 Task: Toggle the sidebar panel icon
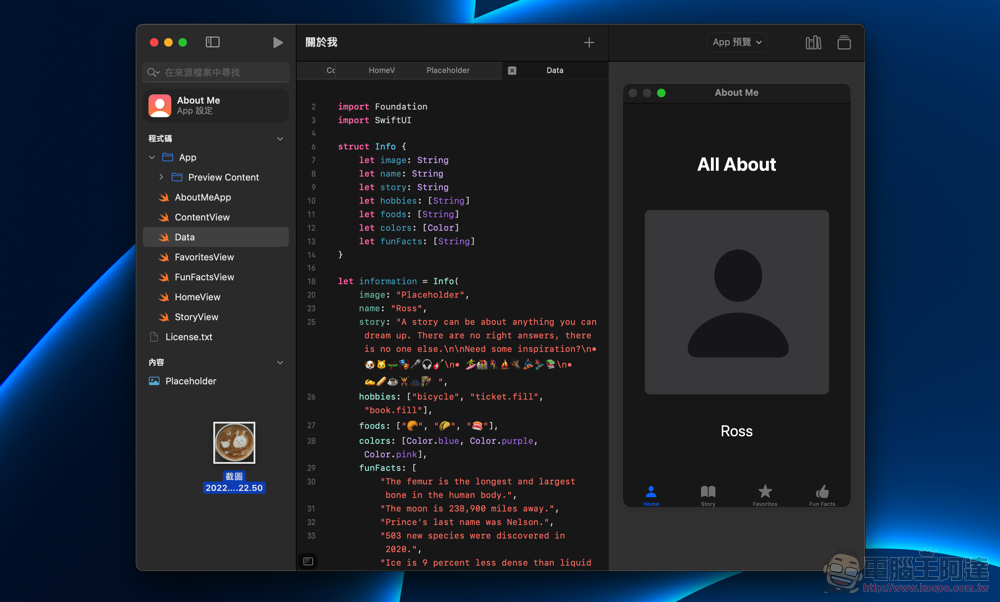point(212,42)
